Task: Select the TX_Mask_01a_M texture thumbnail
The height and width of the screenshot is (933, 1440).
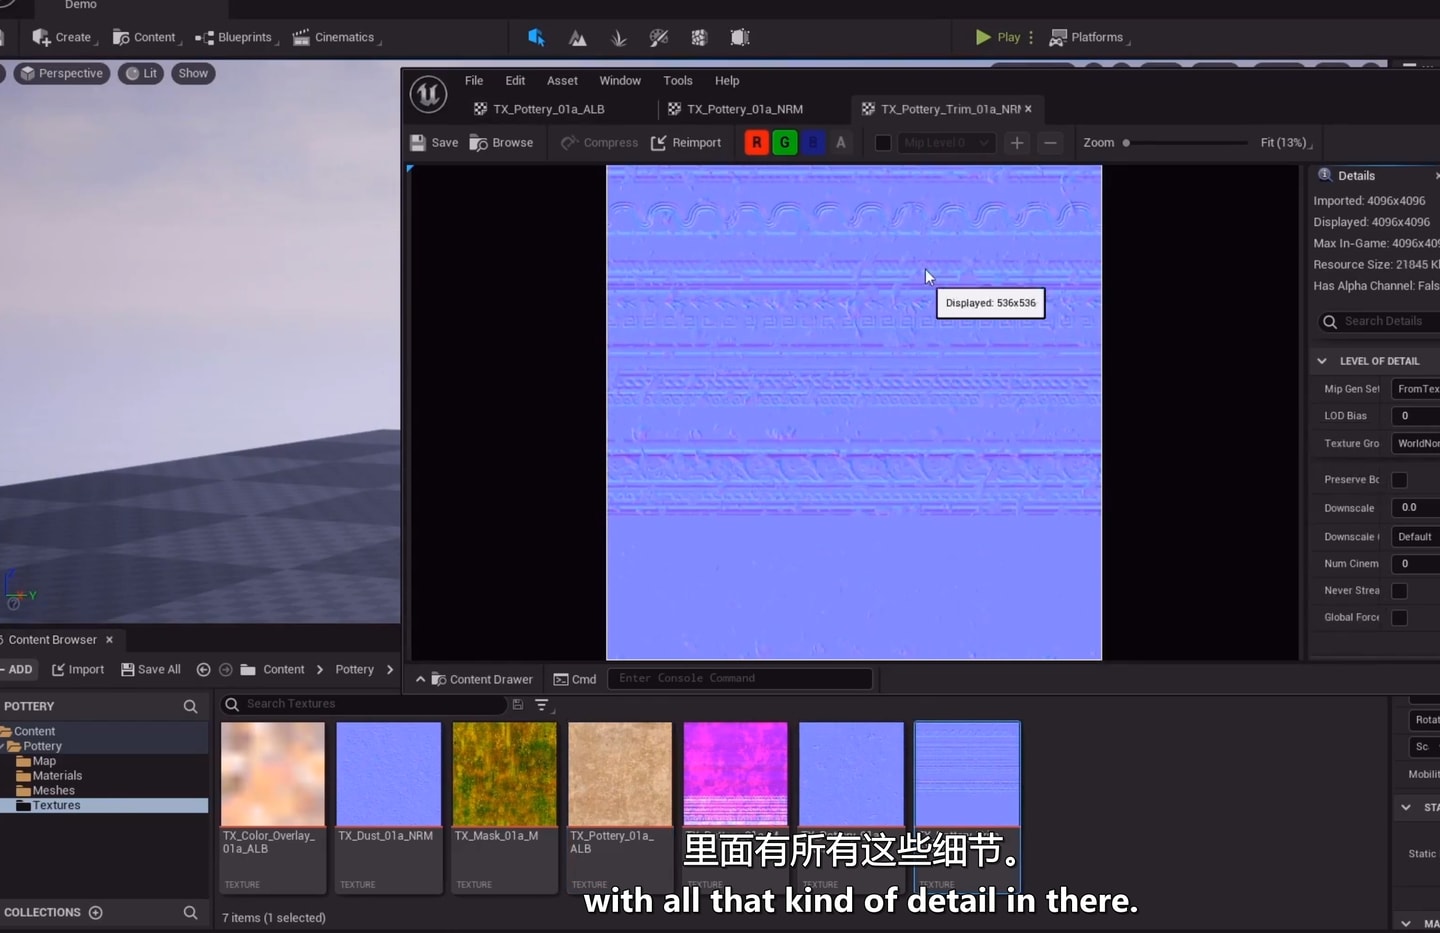Action: tap(504, 774)
